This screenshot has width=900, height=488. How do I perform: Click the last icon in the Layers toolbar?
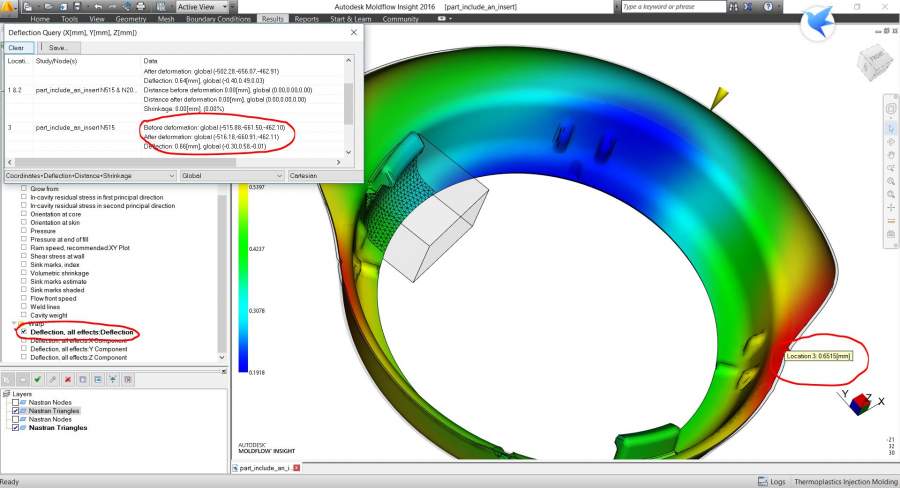(x=128, y=379)
